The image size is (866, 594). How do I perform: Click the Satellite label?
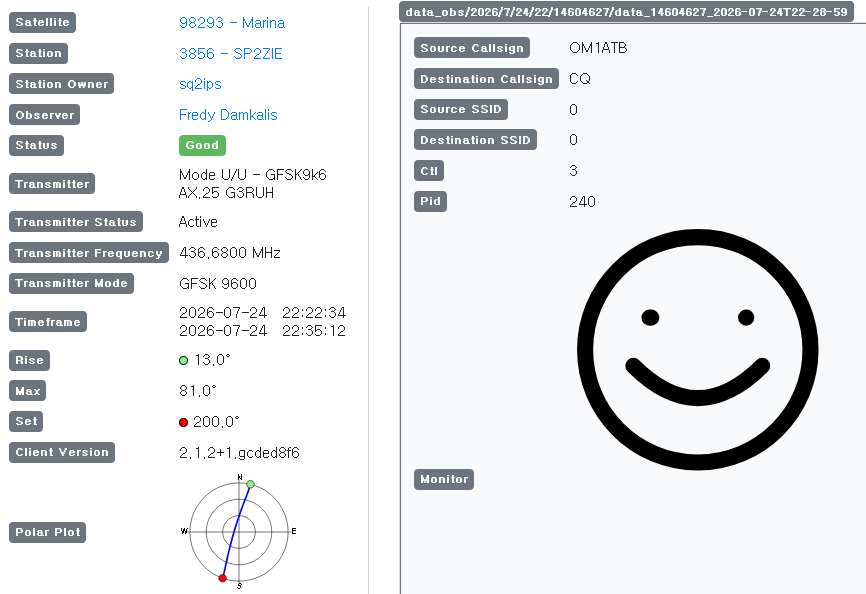click(43, 22)
